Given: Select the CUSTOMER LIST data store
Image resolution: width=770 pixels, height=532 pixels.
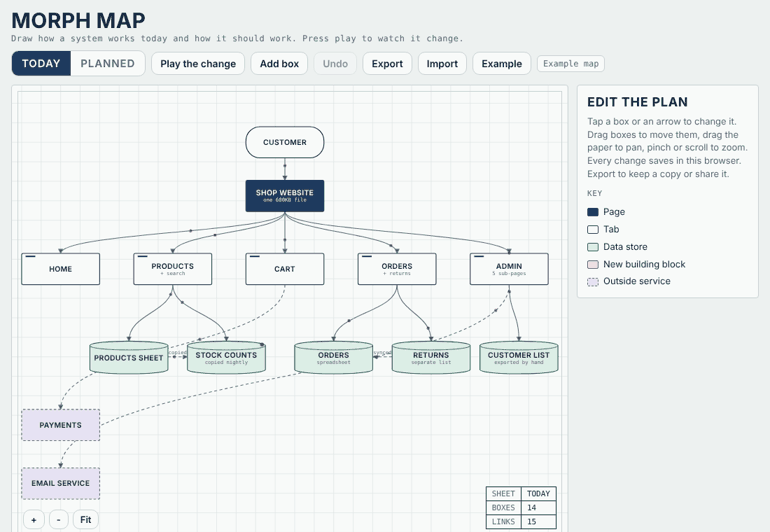Looking at the screenshot, I should [519, 358].
